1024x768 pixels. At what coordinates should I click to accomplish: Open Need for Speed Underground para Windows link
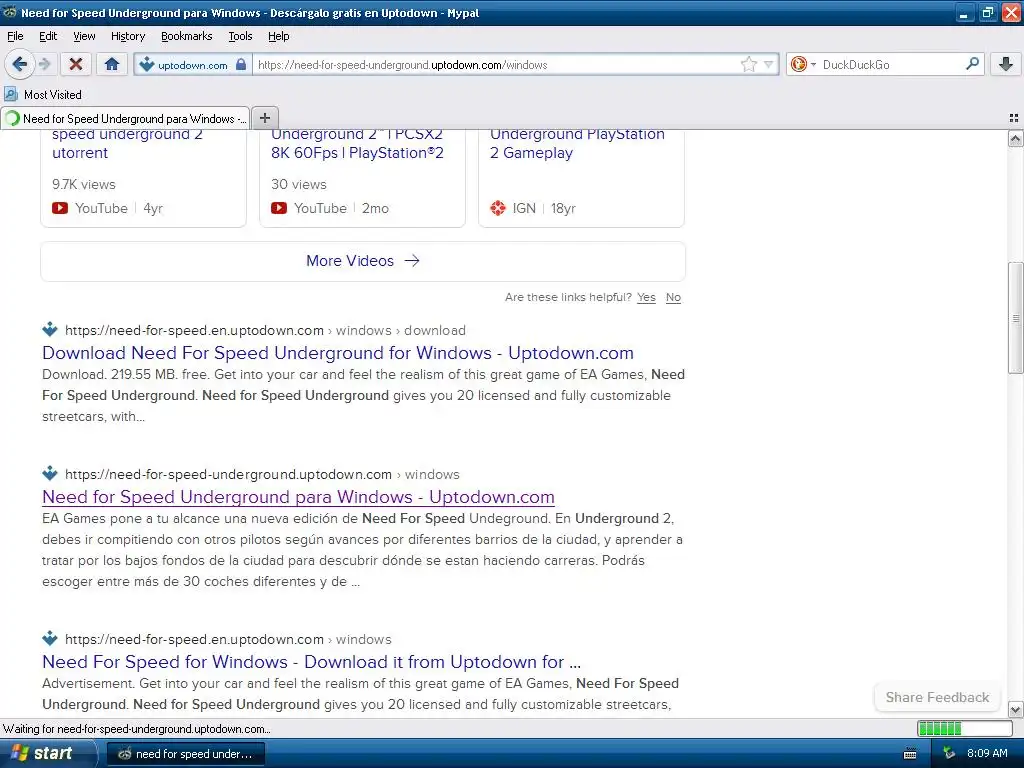[298, 497]
